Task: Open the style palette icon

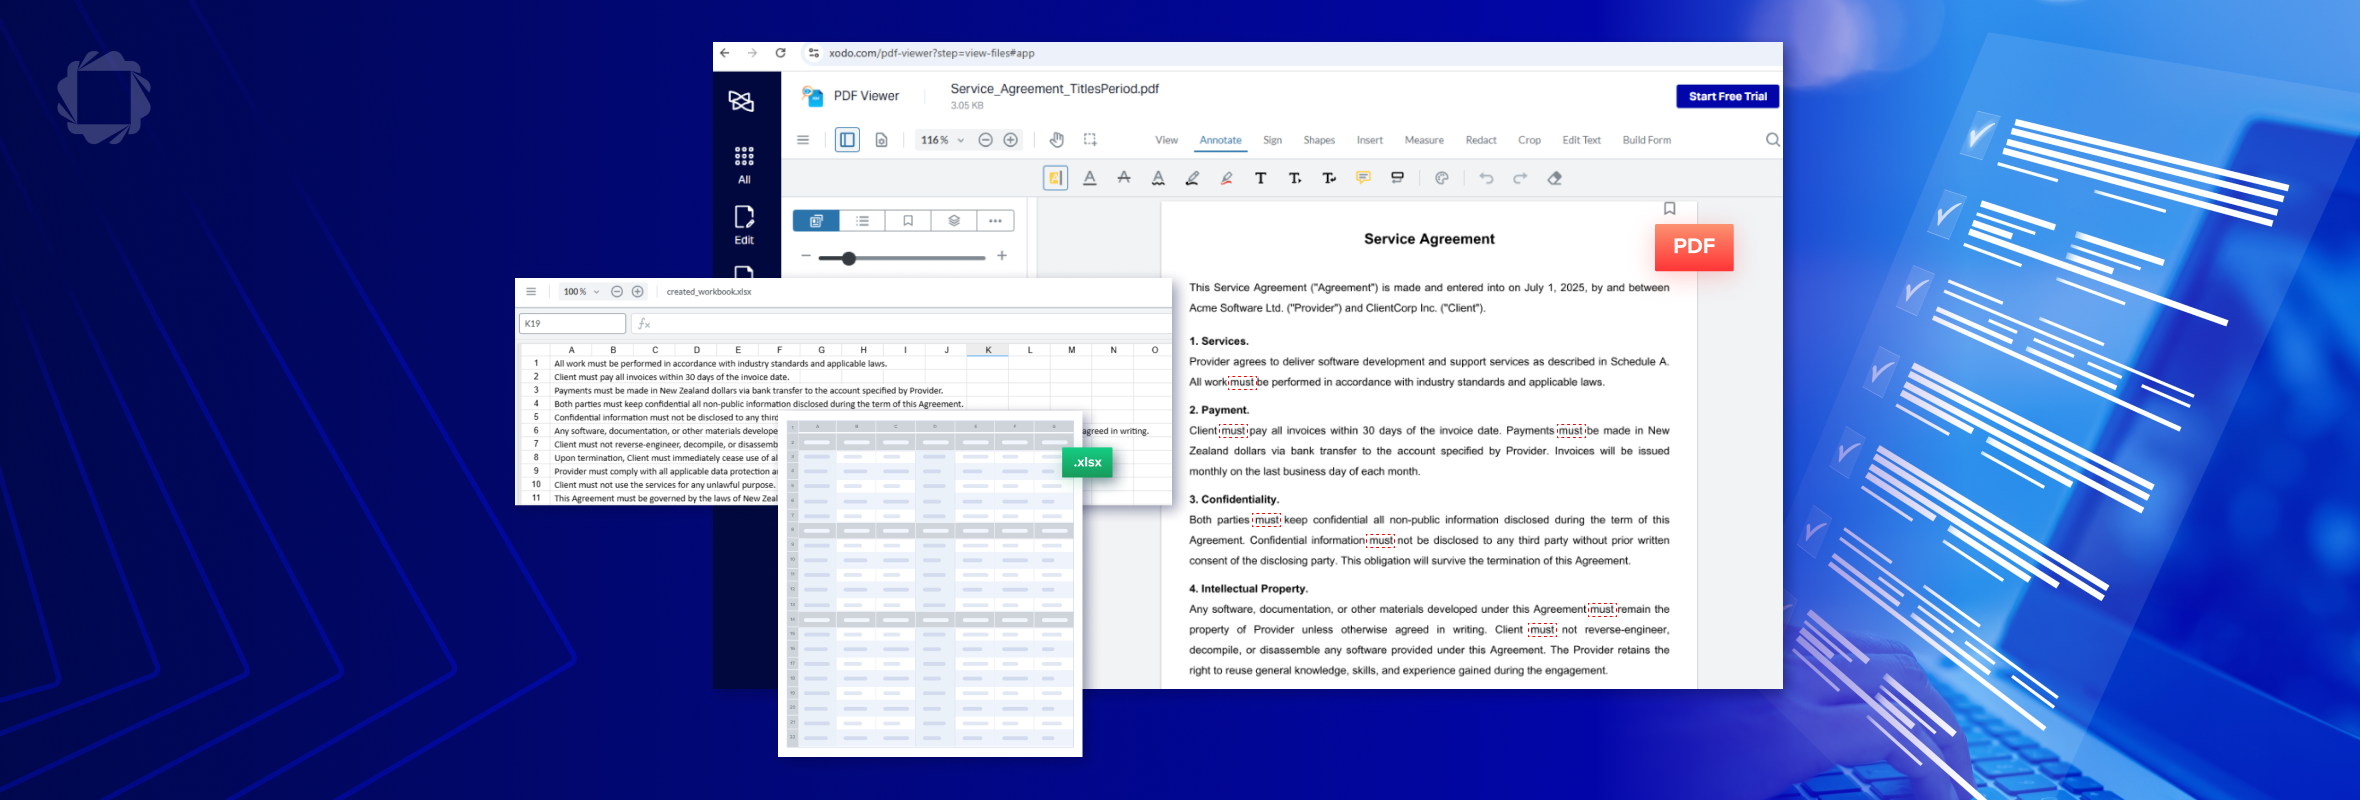Action: (x=1441, y=178)
